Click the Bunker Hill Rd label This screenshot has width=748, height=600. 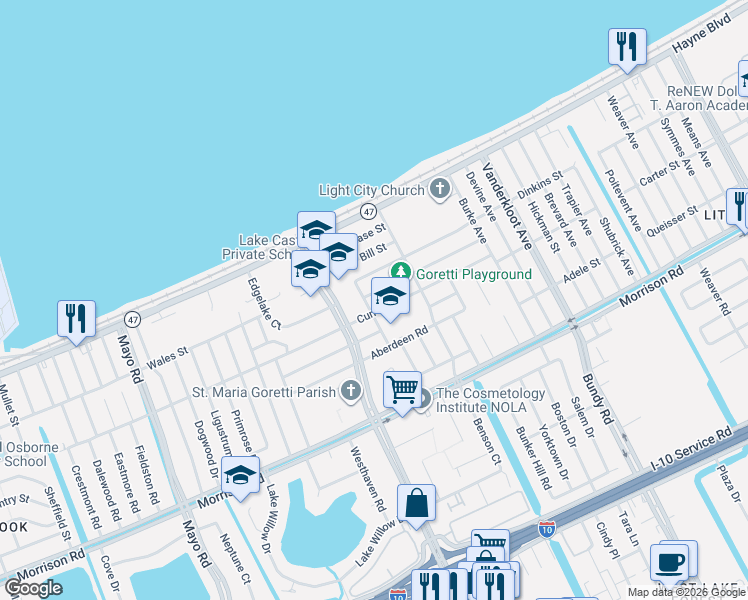point(534,458)
